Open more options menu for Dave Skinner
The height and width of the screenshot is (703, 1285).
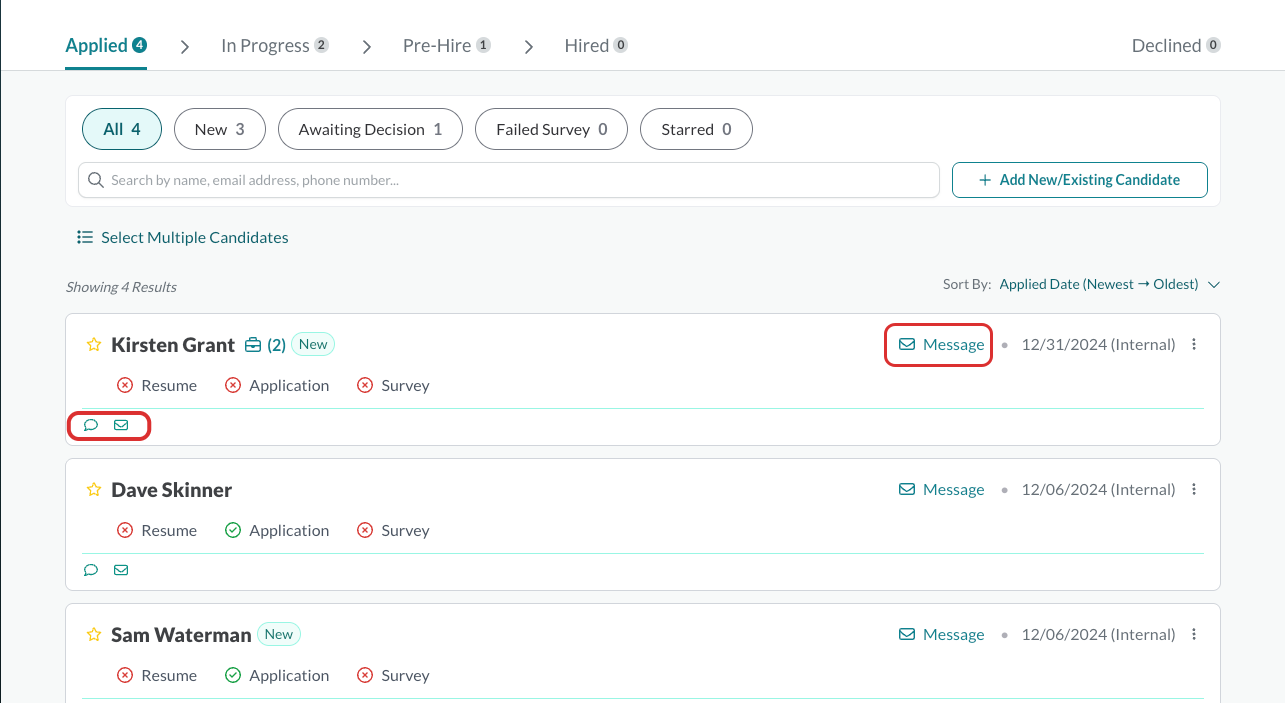pyautogui.click(x=1194, y=490)
